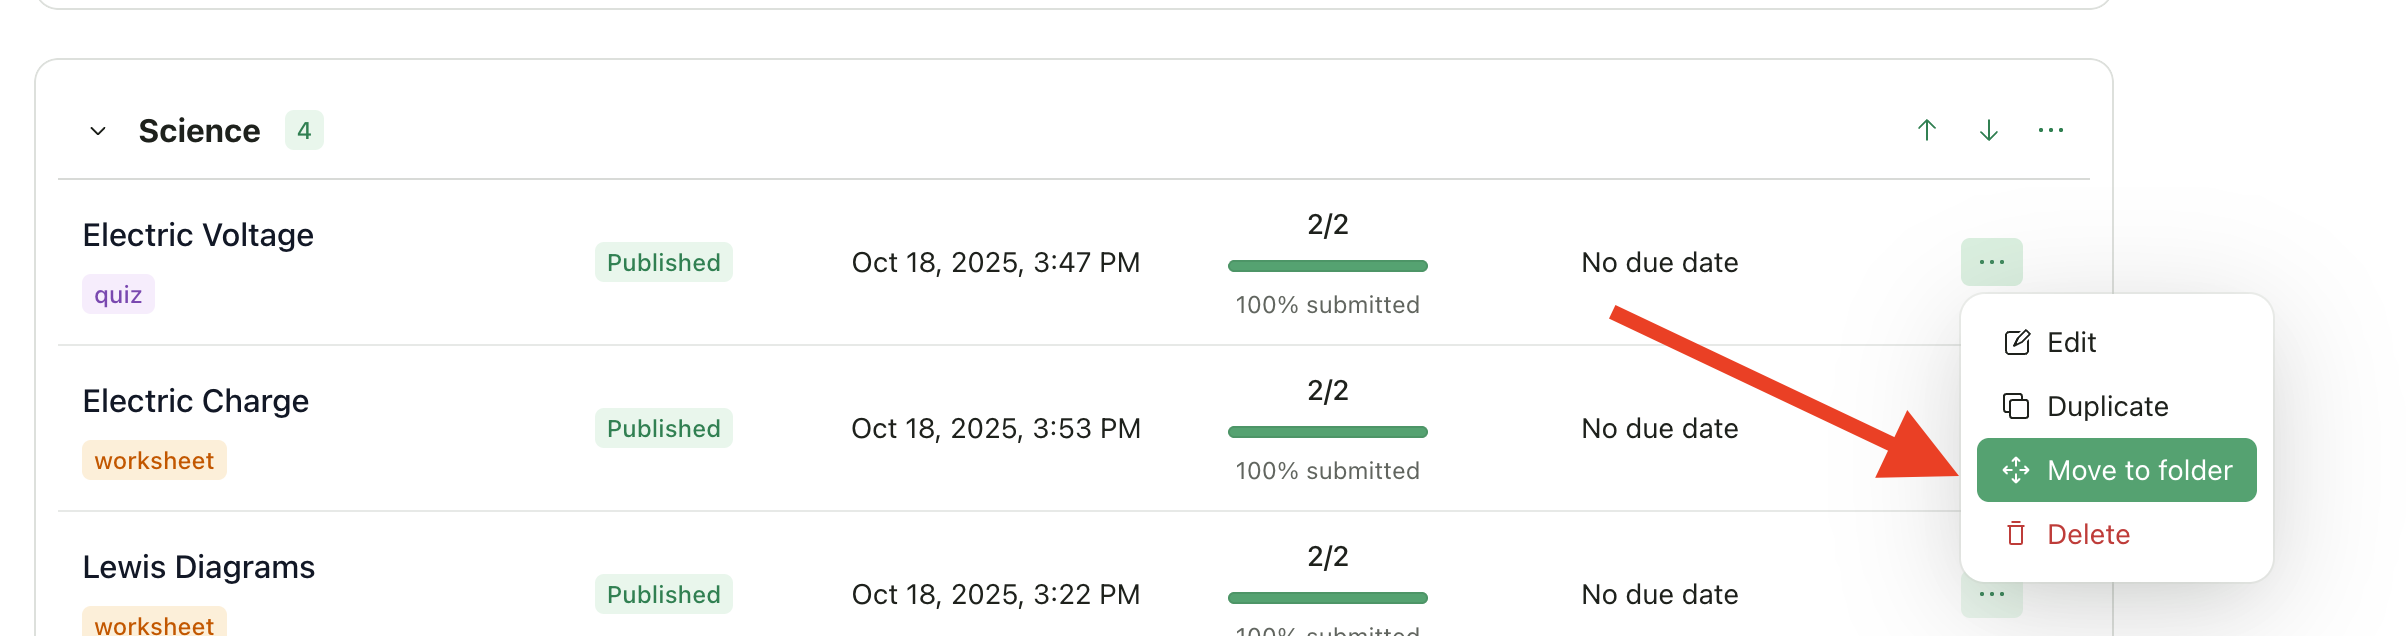The height and width of the screenshot is (636, 2408).
Task: Click the quiz tag under Electric Voltage
Action: coord(117,293)
